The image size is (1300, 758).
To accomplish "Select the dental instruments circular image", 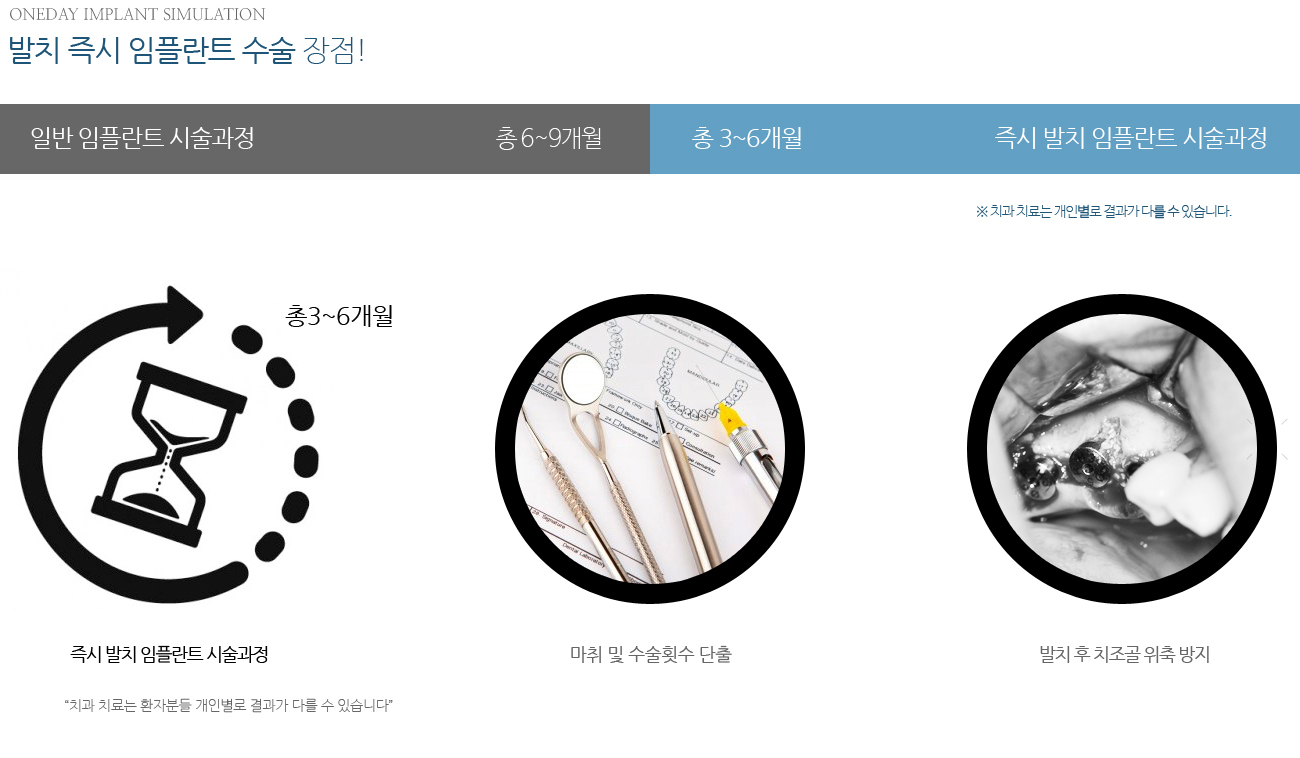I will [650, 449].
